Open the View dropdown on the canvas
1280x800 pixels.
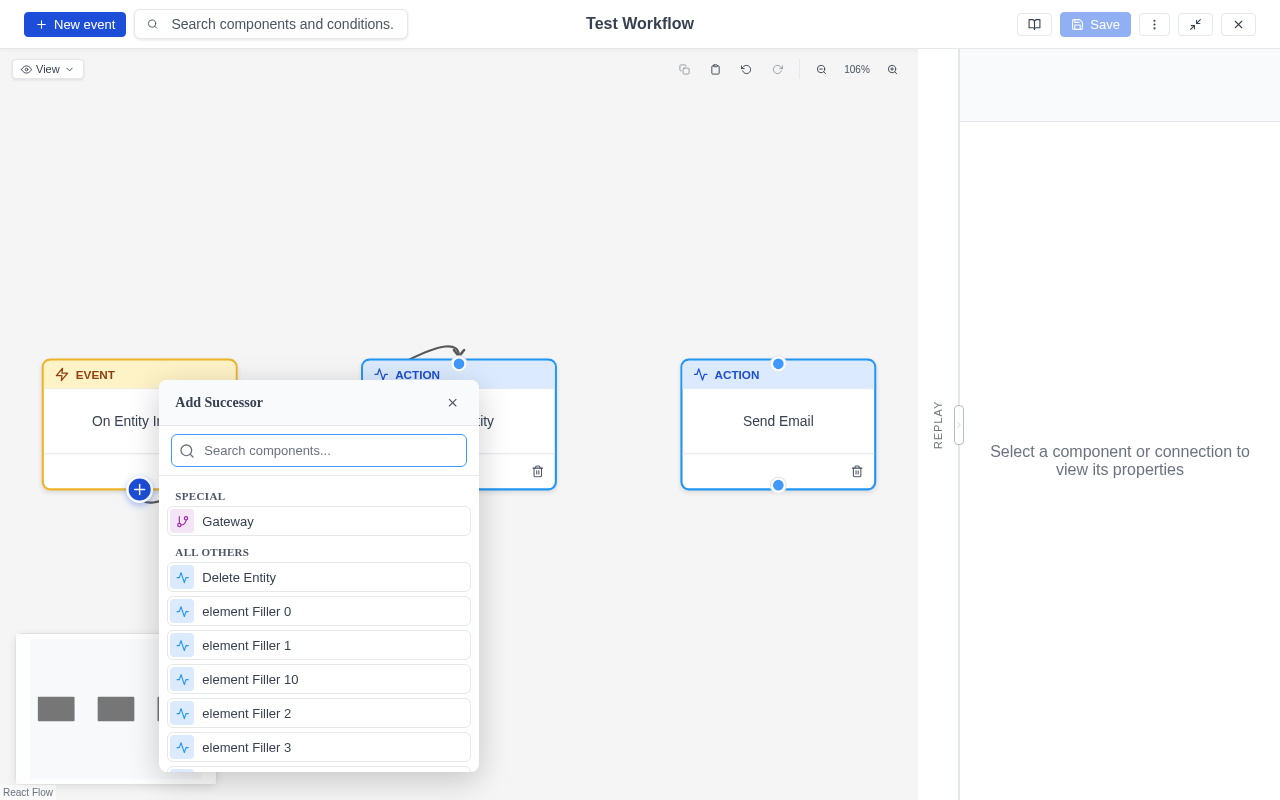pos(47,69)
